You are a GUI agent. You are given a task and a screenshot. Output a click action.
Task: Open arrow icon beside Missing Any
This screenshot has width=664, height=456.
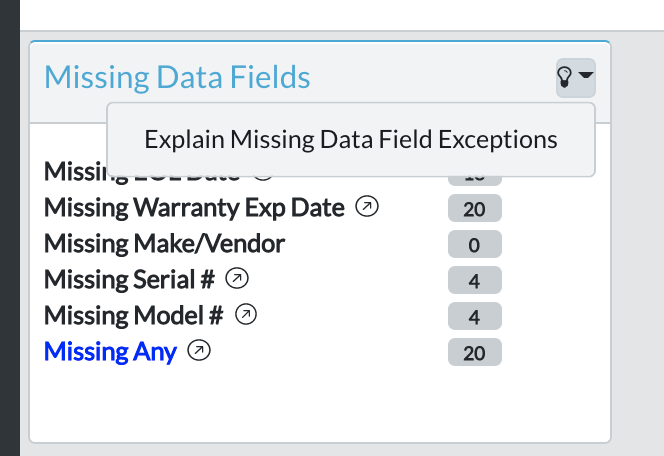coord(200,351)
